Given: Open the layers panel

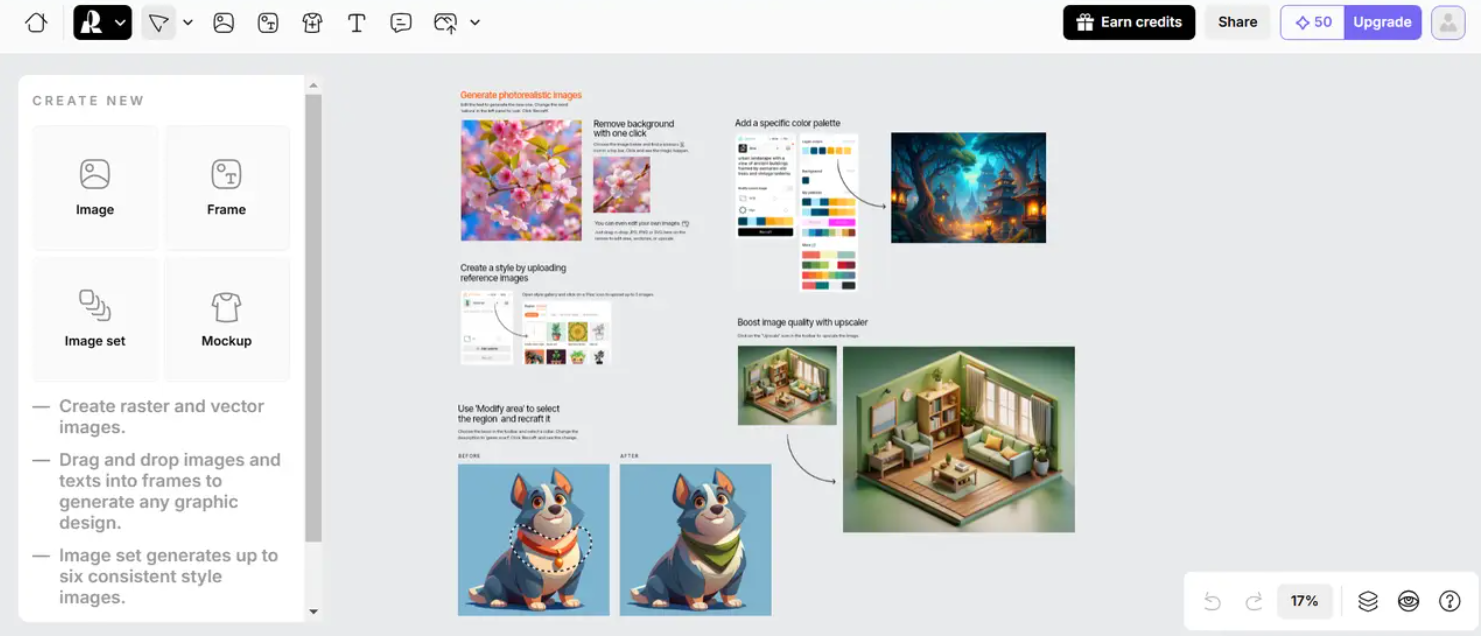Looking at the screenshot, I should pyautogui.click(x=1368, y=601).
